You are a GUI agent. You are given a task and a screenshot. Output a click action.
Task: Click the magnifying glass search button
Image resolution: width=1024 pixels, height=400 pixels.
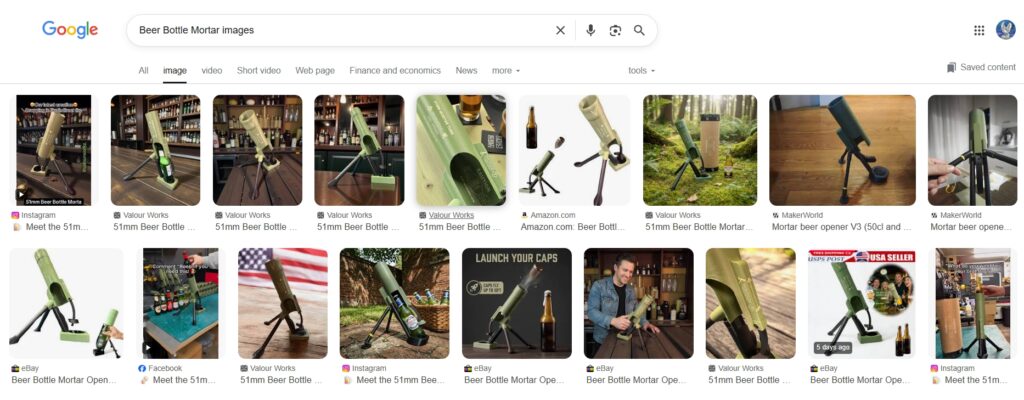coord(639,30)
